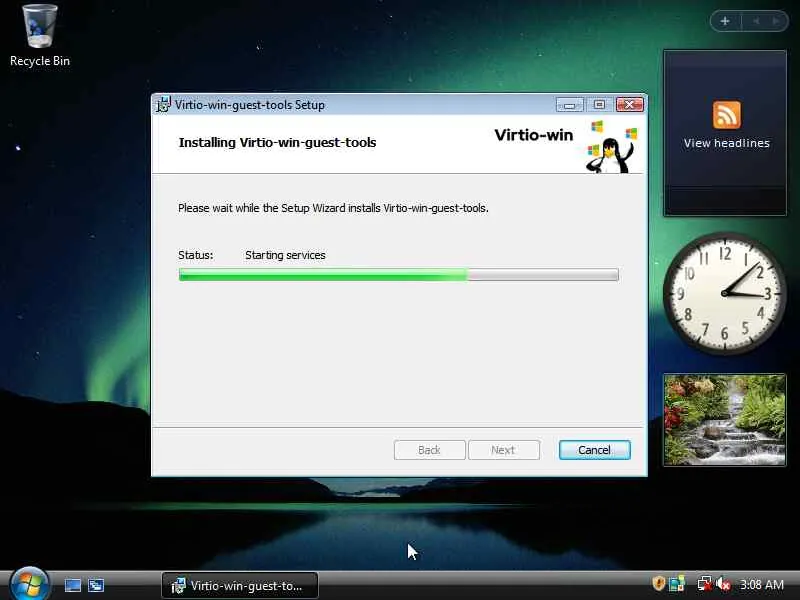
Task: Minimize the Virtio-win-guest-tools Setup window
Action: pyautogui.click(x=569, y=105)
